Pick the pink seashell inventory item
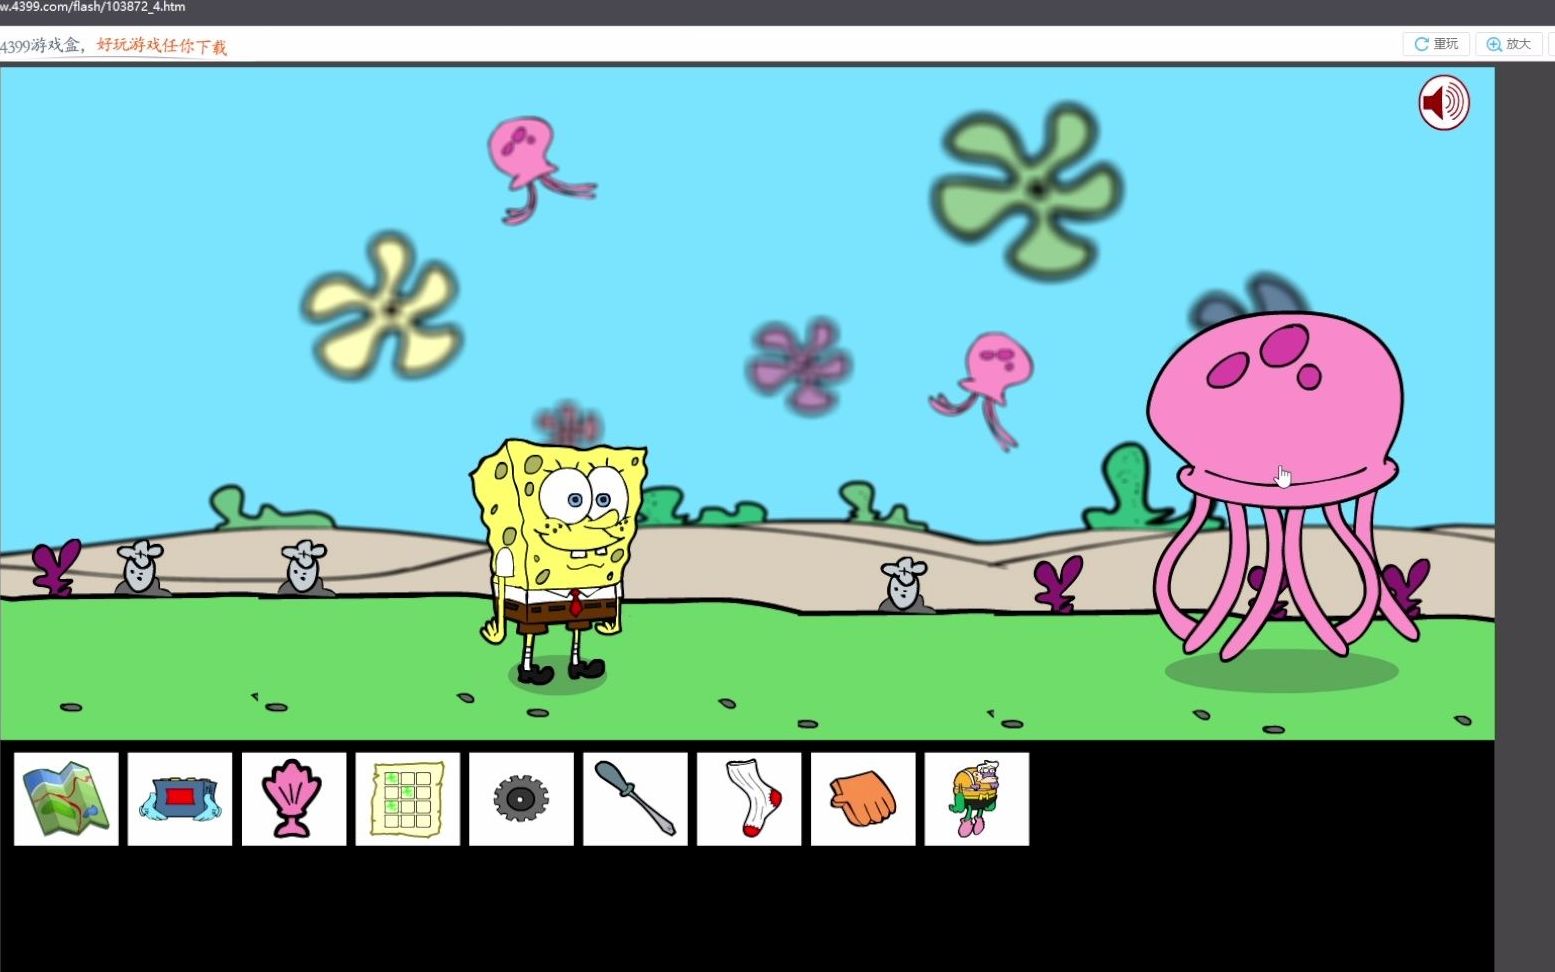Image resolution: width=1555 pixels, height=972 pixels. point(294,799)
